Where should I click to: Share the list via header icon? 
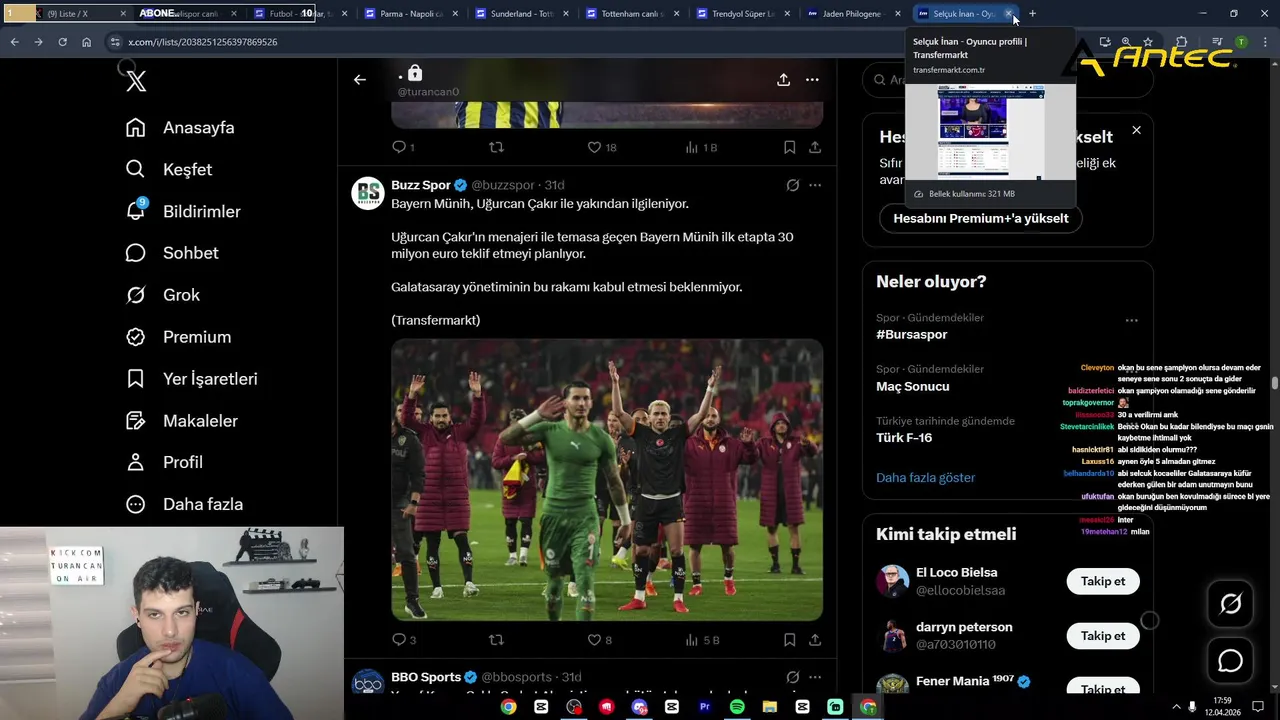[783, 80]
